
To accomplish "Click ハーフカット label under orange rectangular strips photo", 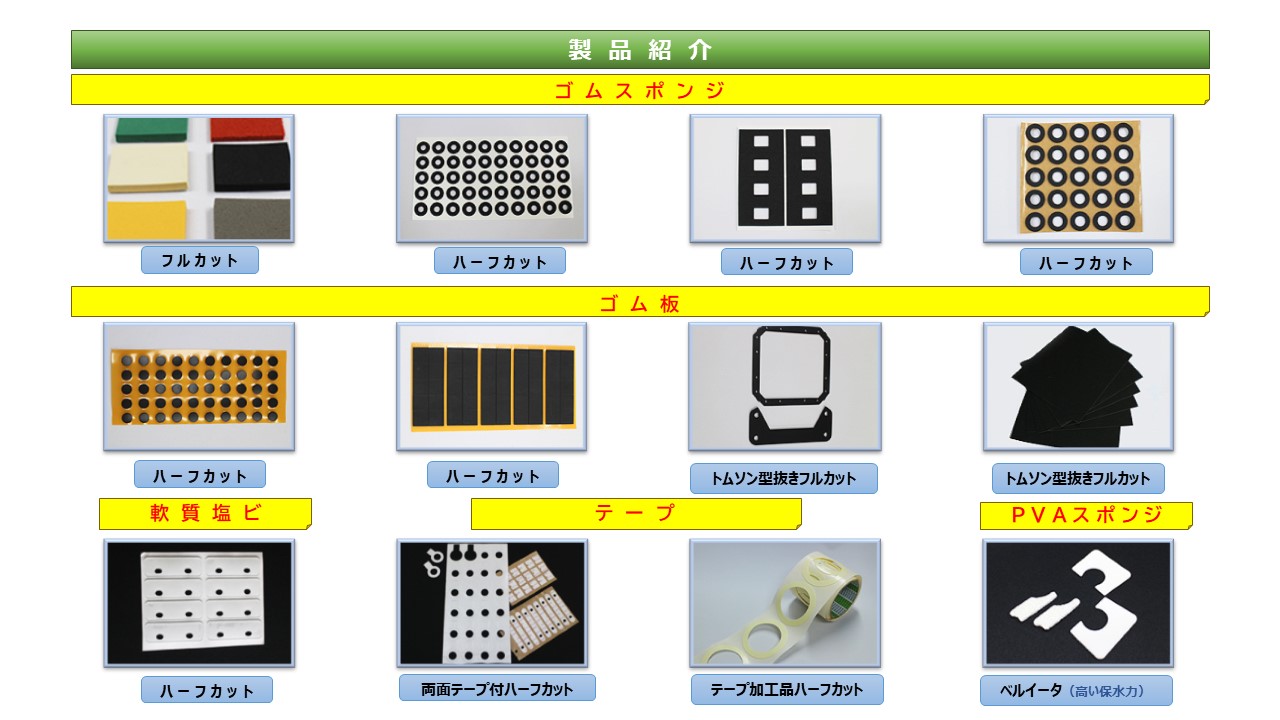I will (x=493, y=474).
